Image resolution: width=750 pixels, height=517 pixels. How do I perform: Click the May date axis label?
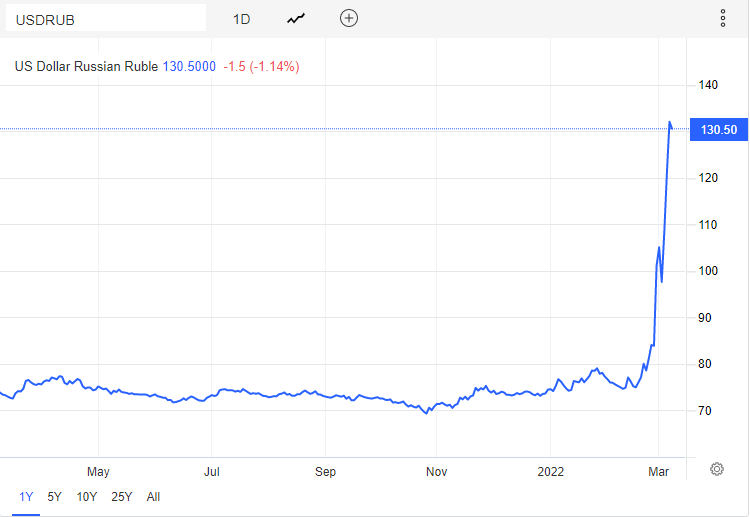click(98, 472)
